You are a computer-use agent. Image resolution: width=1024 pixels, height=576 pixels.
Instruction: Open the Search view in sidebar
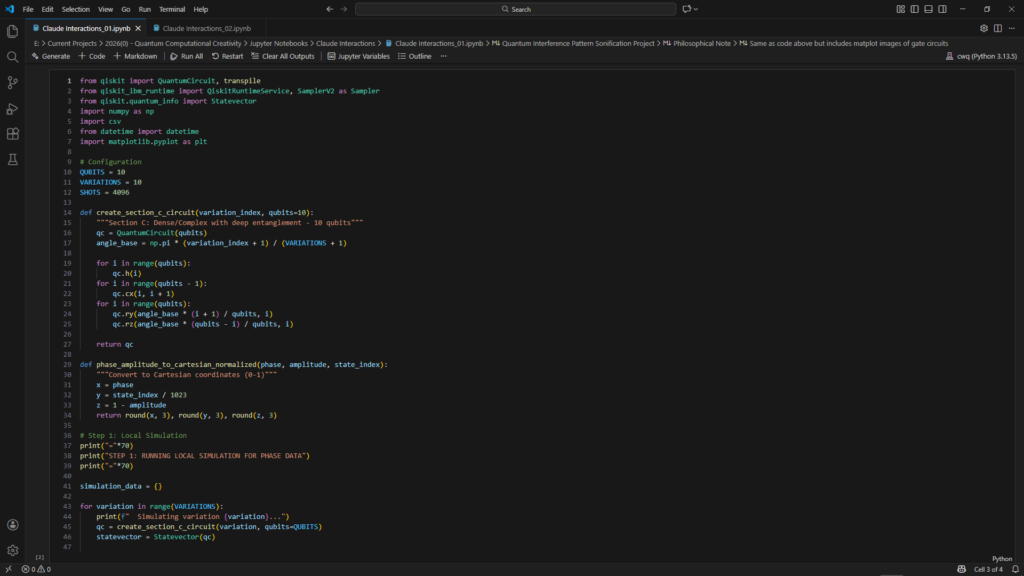pyautogui.click(x=12, y=57)
